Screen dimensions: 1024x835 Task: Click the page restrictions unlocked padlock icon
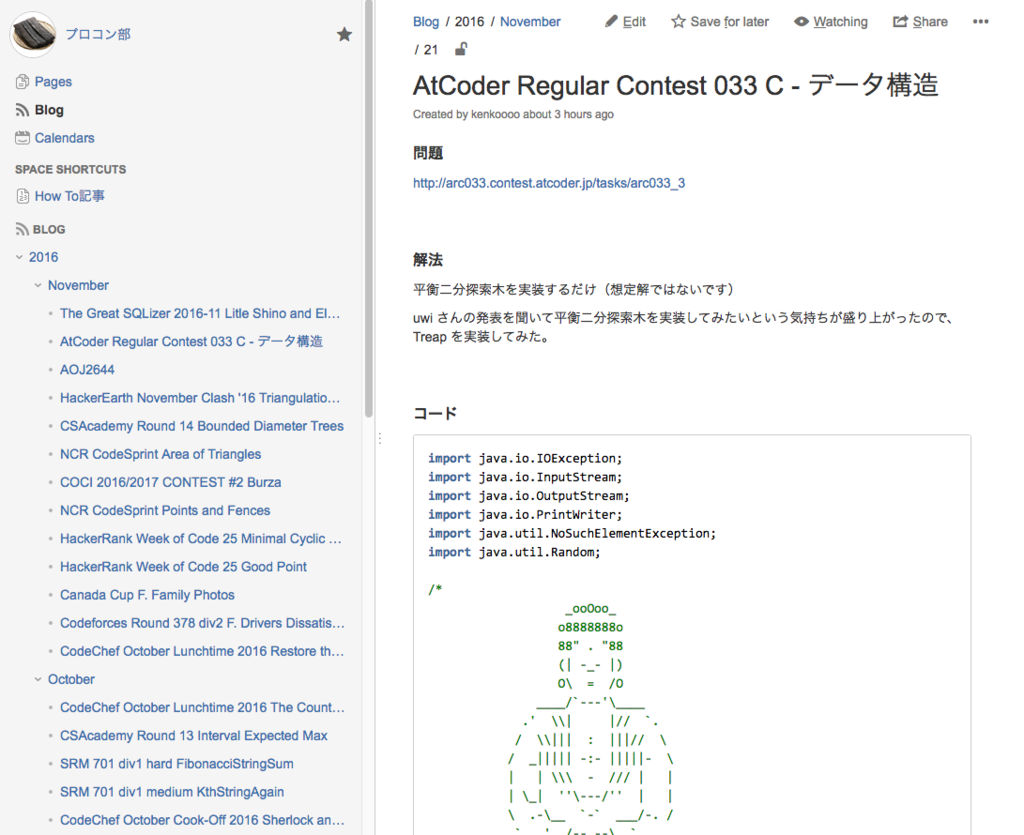point(461,49)
